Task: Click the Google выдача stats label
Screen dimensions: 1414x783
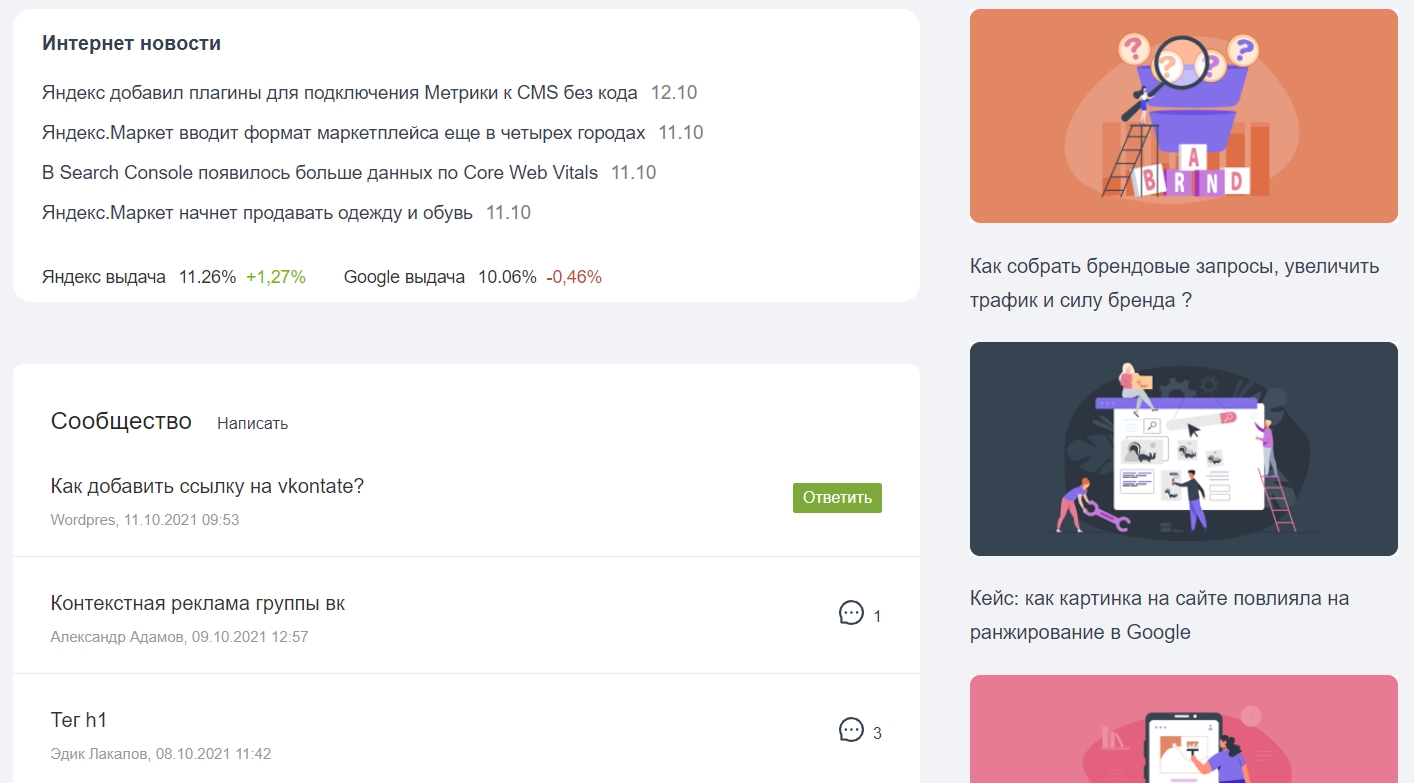Action: tap(404, 277)
